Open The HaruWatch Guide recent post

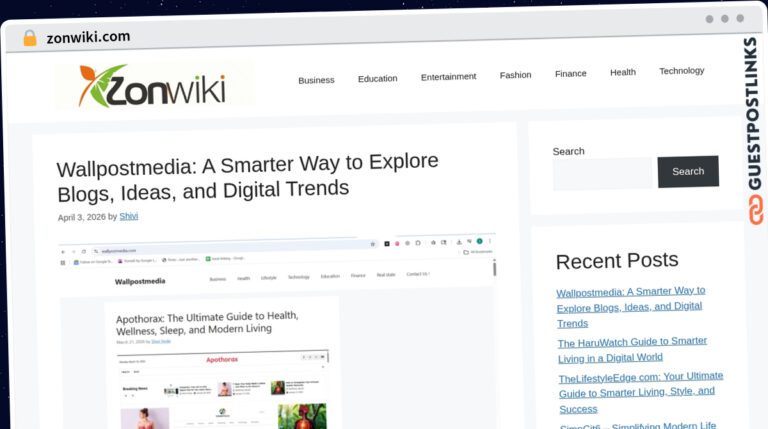pyautogui.click(x=632, y=350)
